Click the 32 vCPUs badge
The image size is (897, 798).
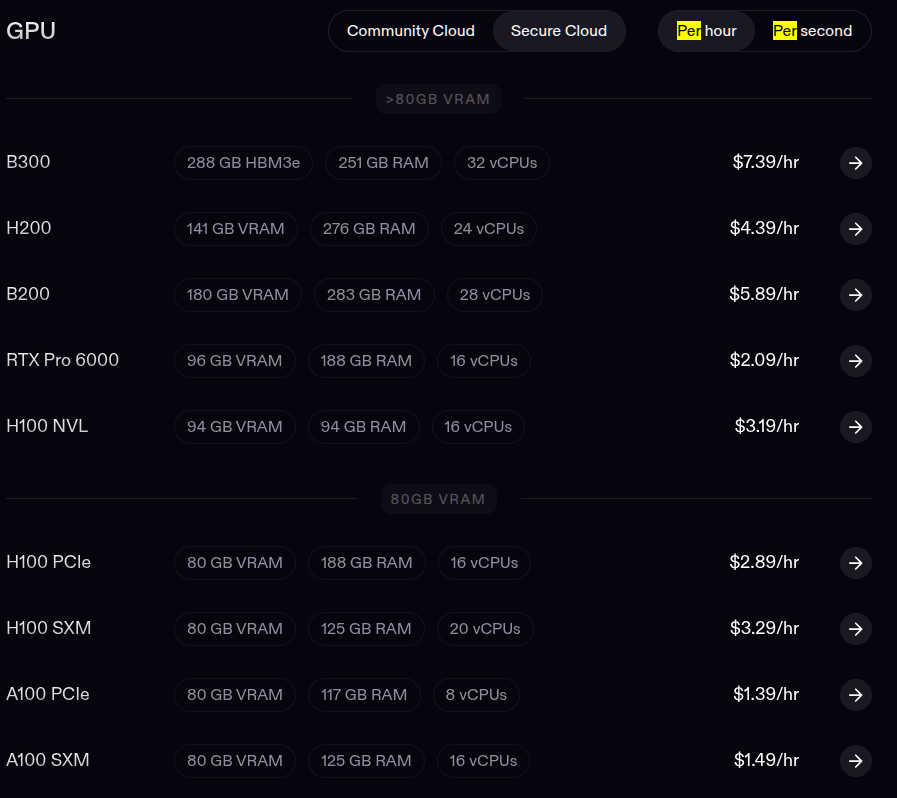[502, 163]
